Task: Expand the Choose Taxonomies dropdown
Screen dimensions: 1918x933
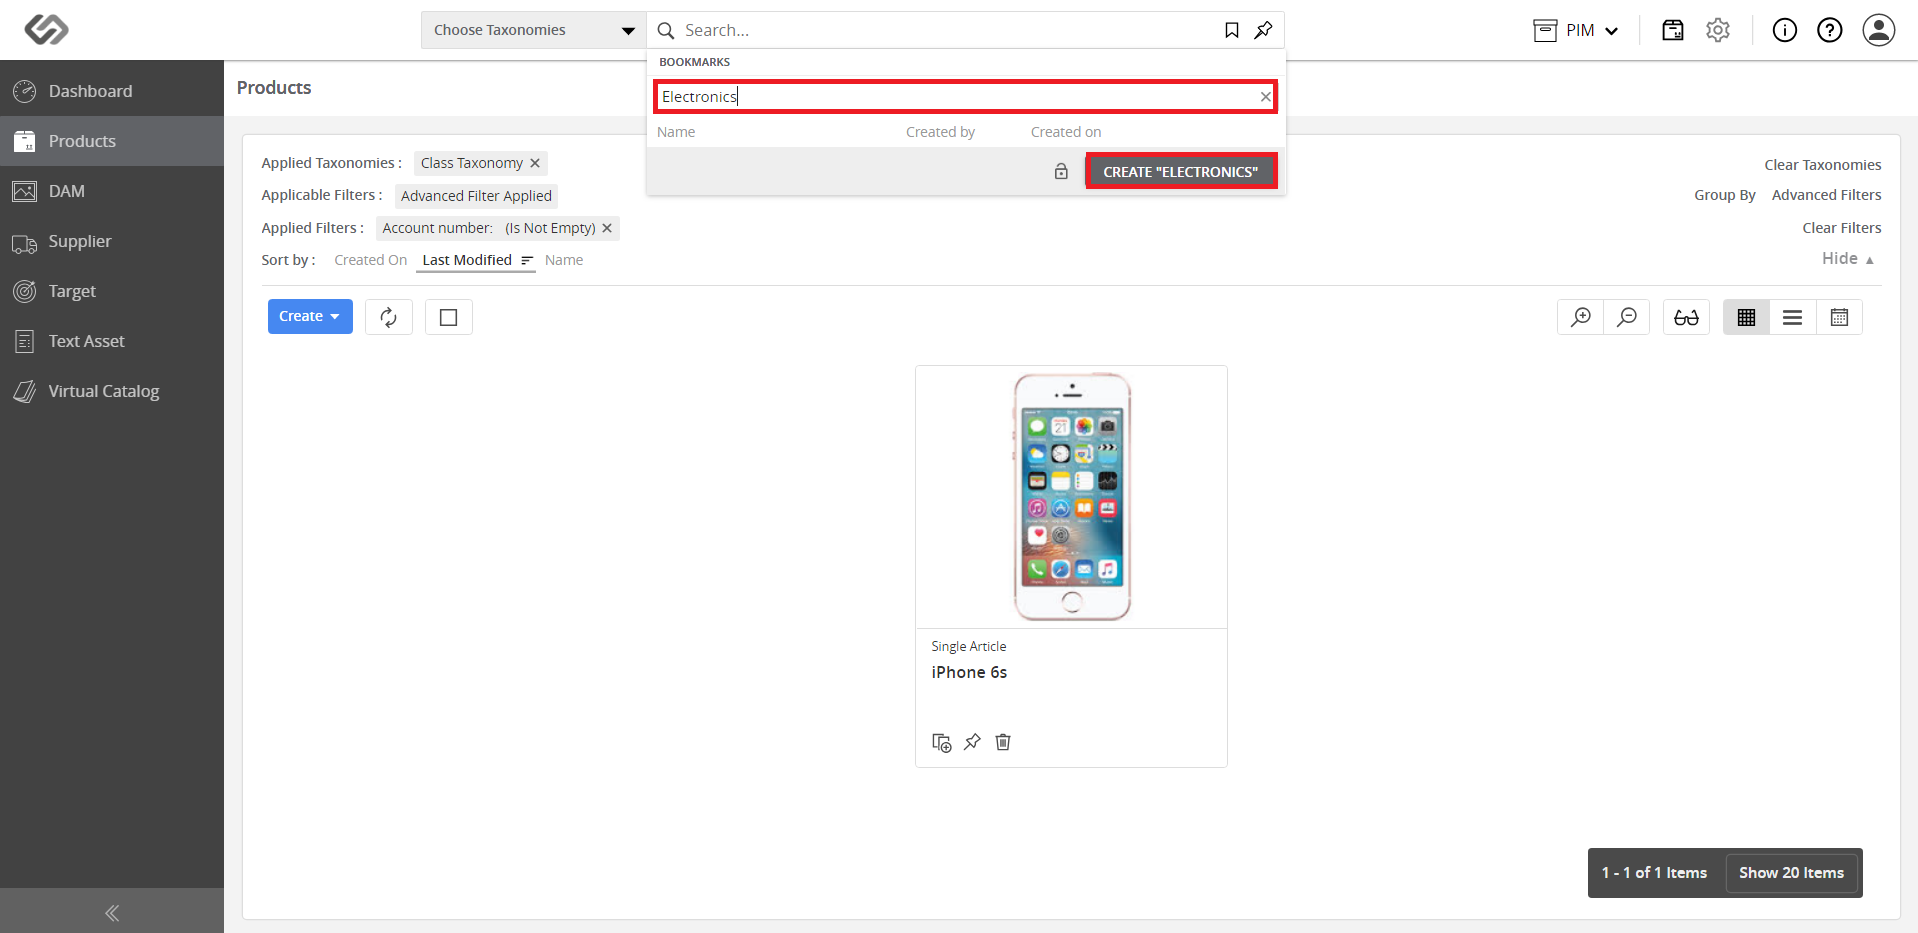Action: [x=534, y=30]
